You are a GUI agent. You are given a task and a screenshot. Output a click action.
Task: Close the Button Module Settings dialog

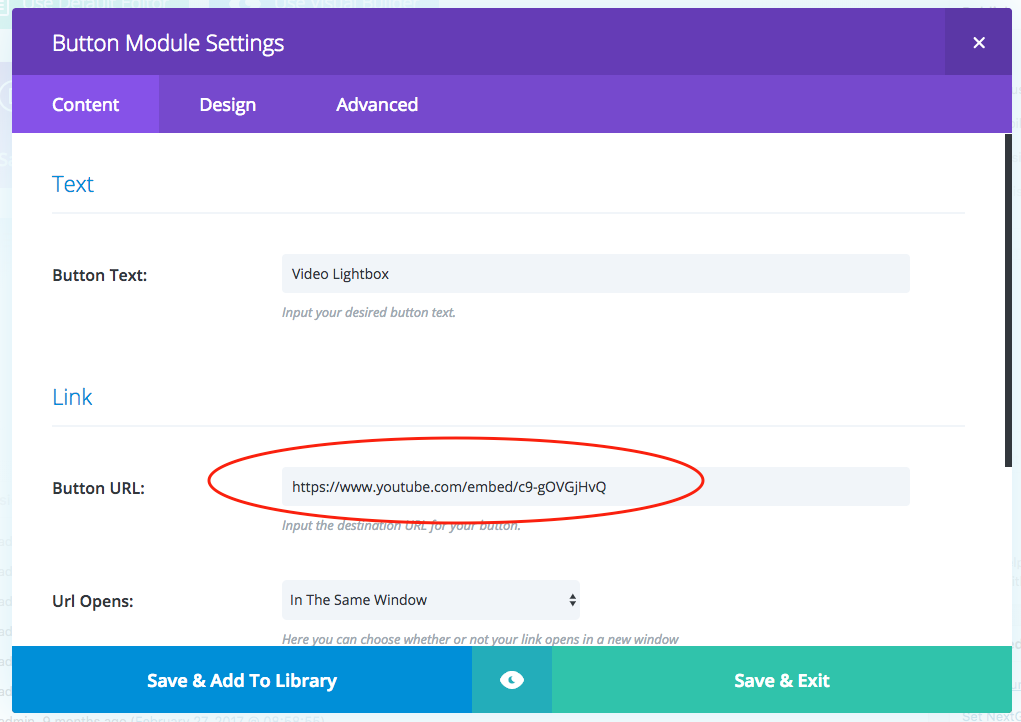978,43
